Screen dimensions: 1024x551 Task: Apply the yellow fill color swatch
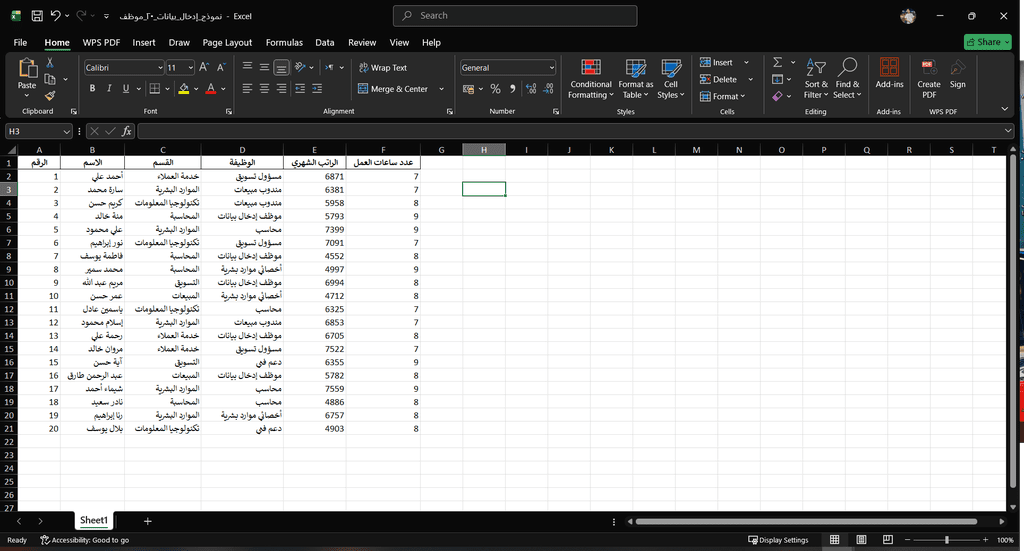pyautogui.click(x=183, y=89)
